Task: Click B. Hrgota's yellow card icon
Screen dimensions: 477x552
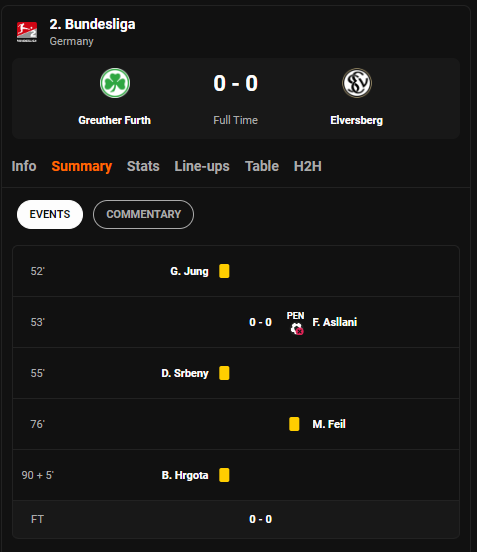Action: coord(224,475)
